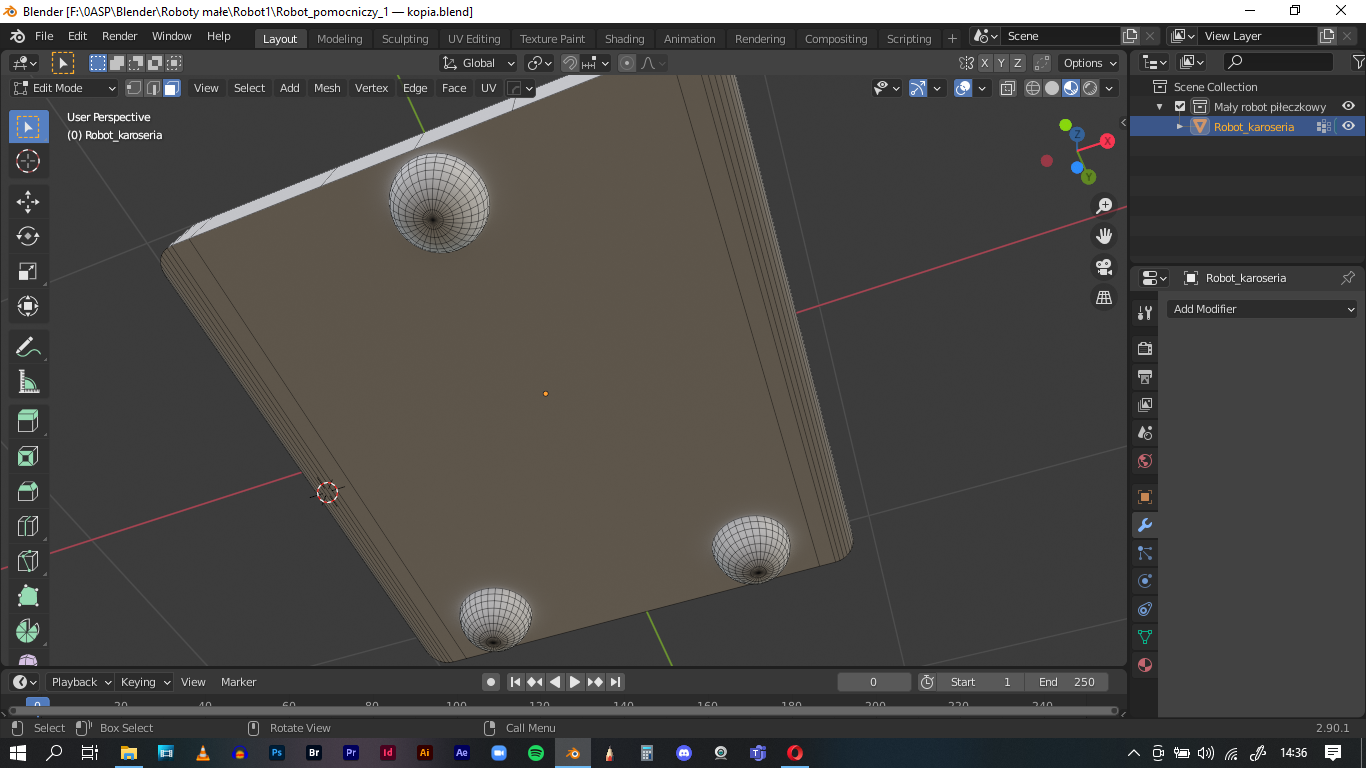Activate the Move tool
Image resolution: width=1366 pixels, height=768 pixels.
(x=28, y=202)
